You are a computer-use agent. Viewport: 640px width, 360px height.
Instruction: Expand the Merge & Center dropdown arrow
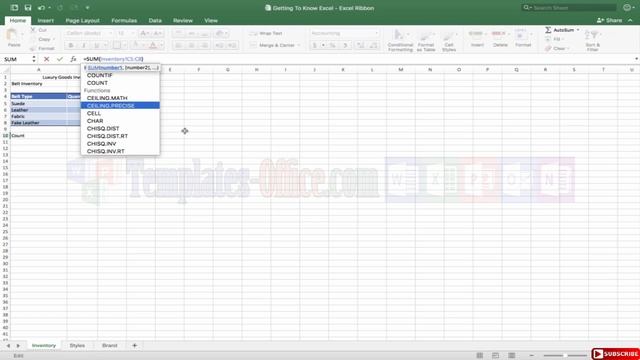point(299,45)
